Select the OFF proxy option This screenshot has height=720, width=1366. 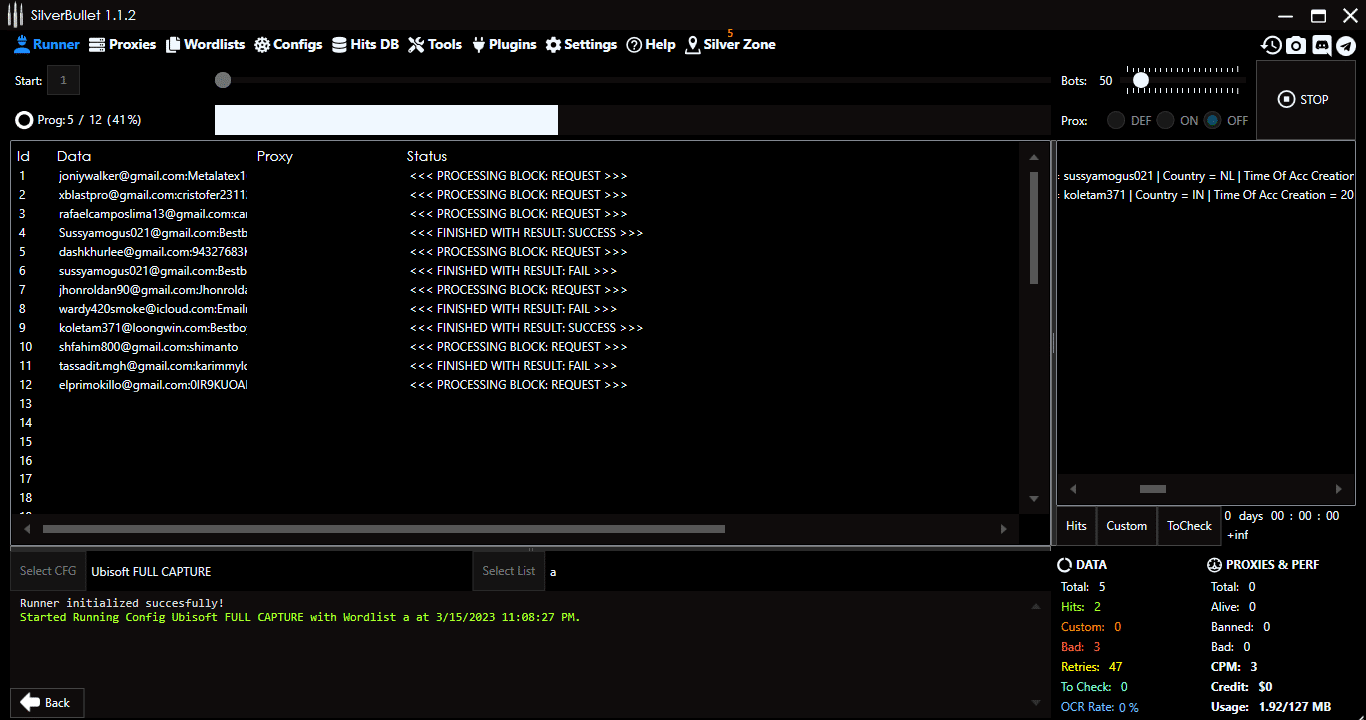[x=1210, y=119]
